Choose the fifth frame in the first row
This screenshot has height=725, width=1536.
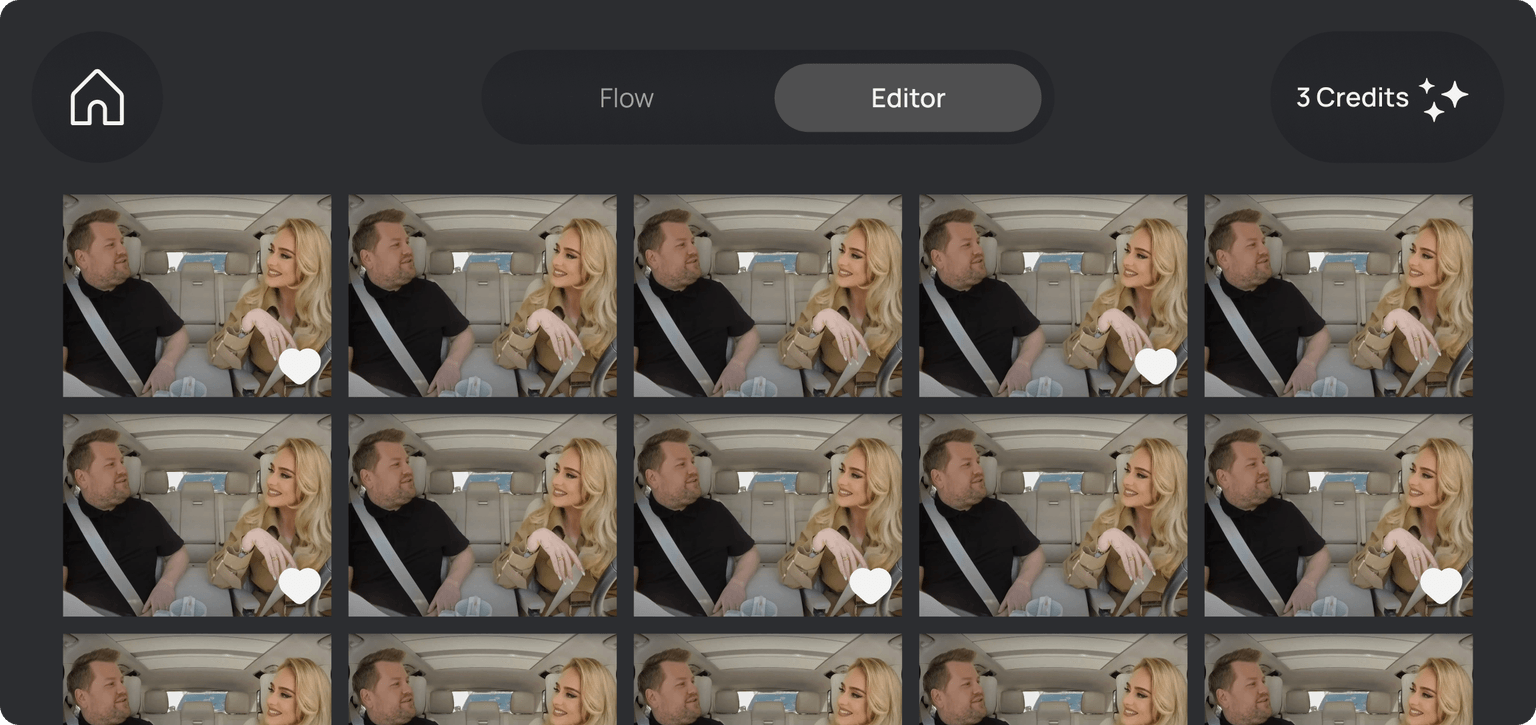(x=1338, y=296)
